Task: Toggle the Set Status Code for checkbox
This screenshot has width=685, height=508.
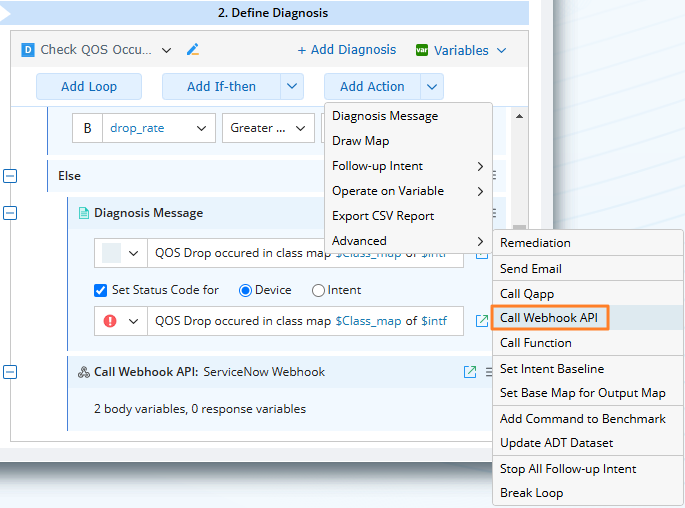Action: 100,290
